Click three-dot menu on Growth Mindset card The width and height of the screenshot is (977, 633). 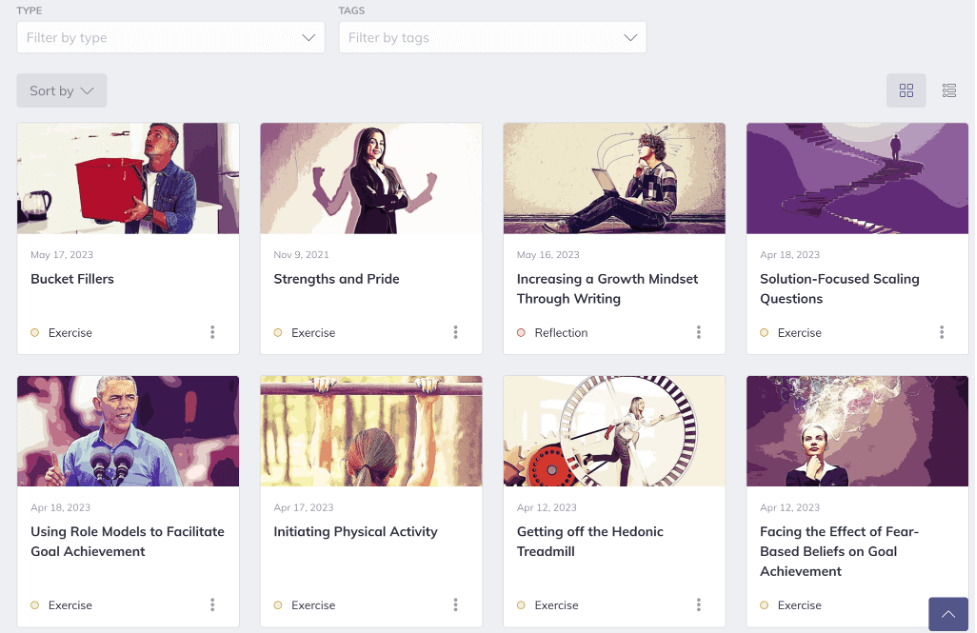coord(698,332)
